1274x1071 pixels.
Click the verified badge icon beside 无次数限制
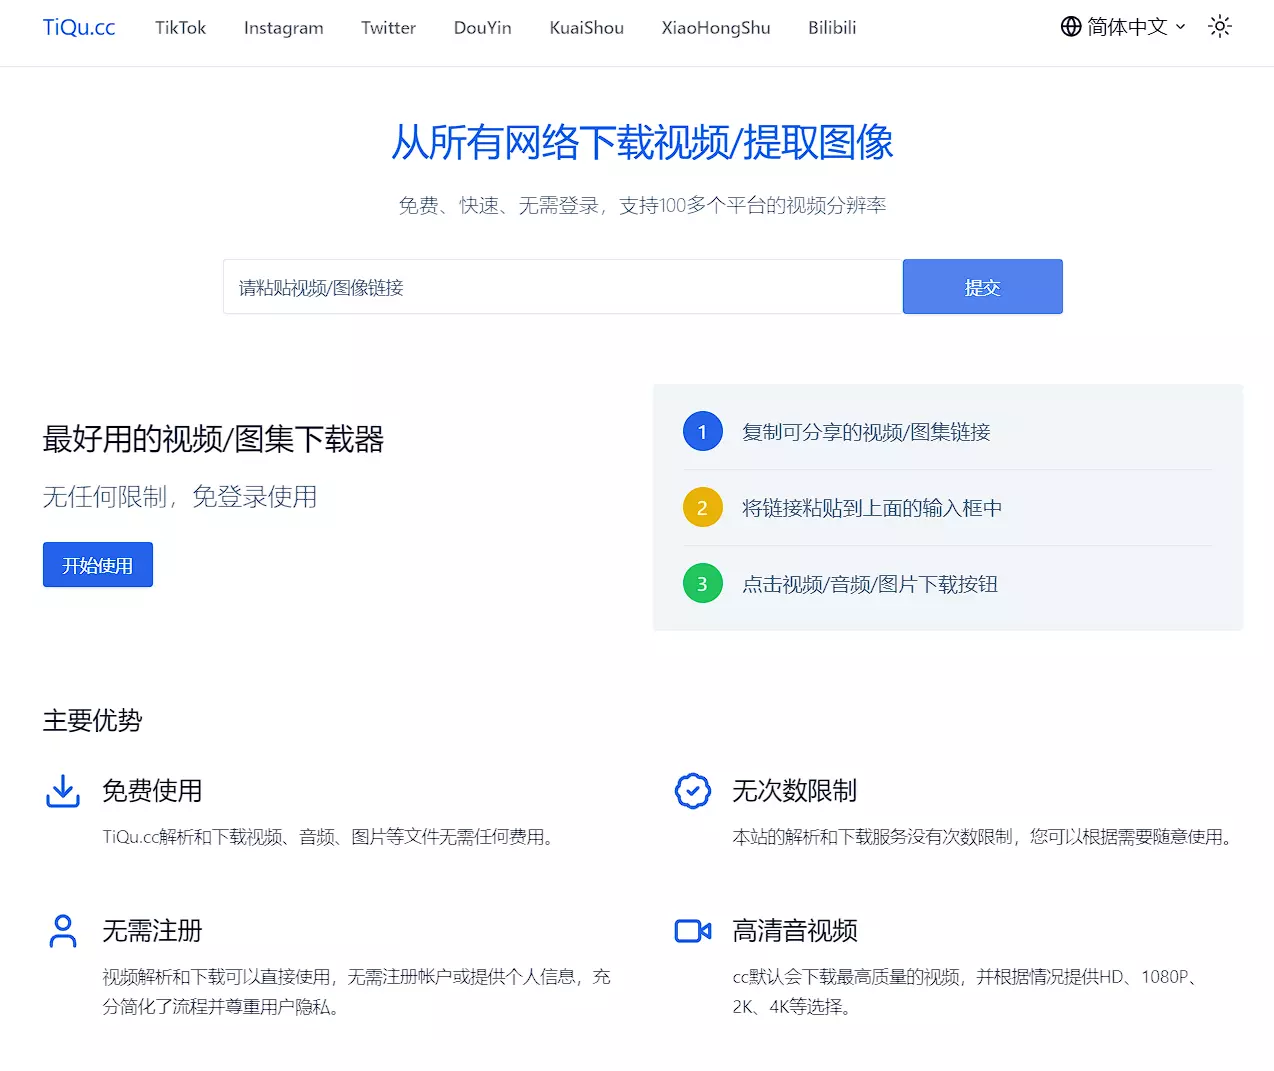pyautogui.click(x=692, y=791)
